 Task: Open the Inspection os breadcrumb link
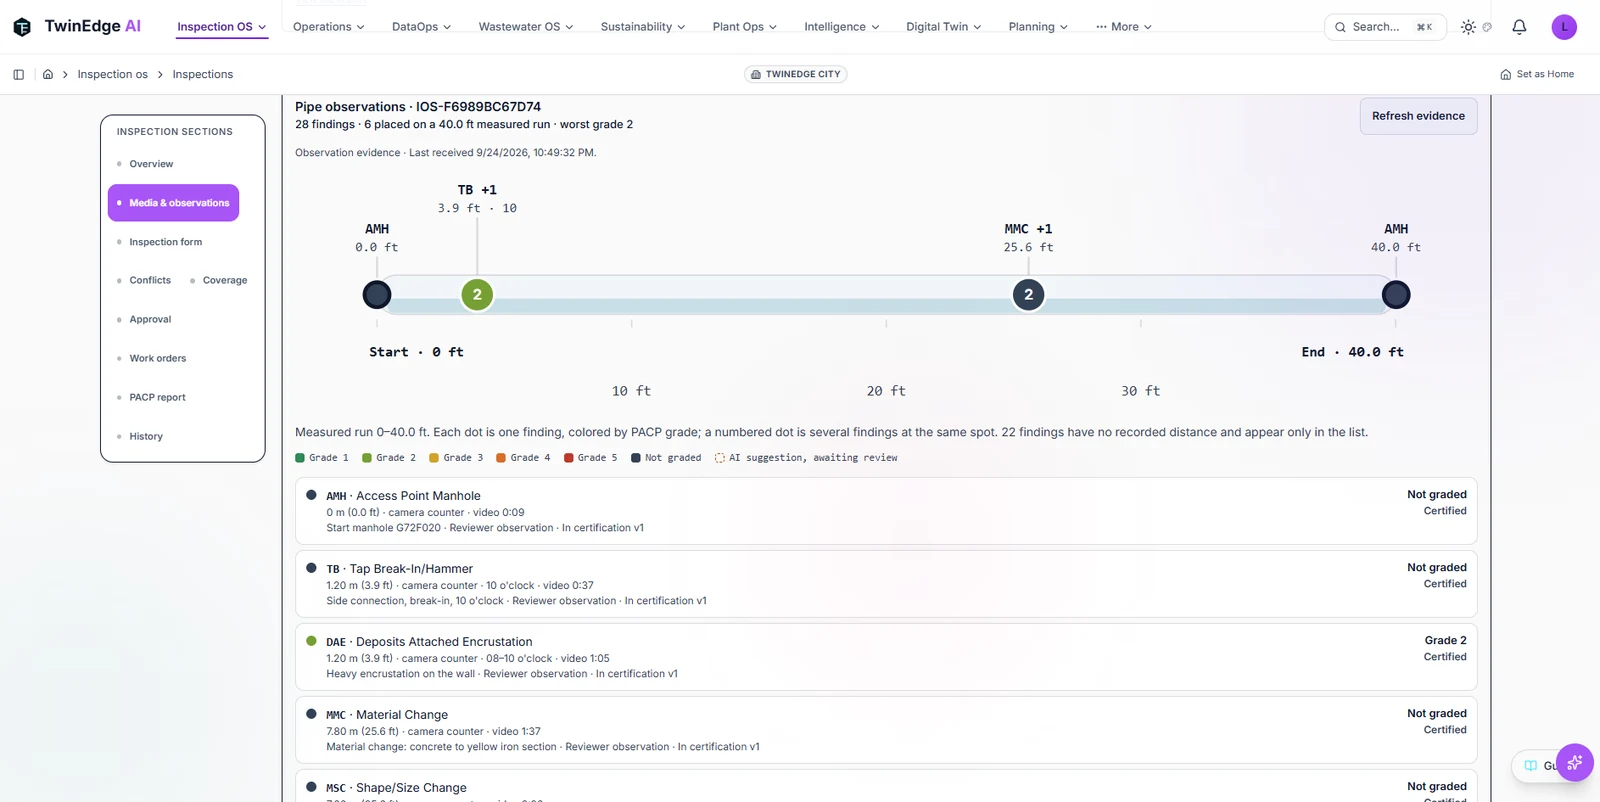[112, 74]
